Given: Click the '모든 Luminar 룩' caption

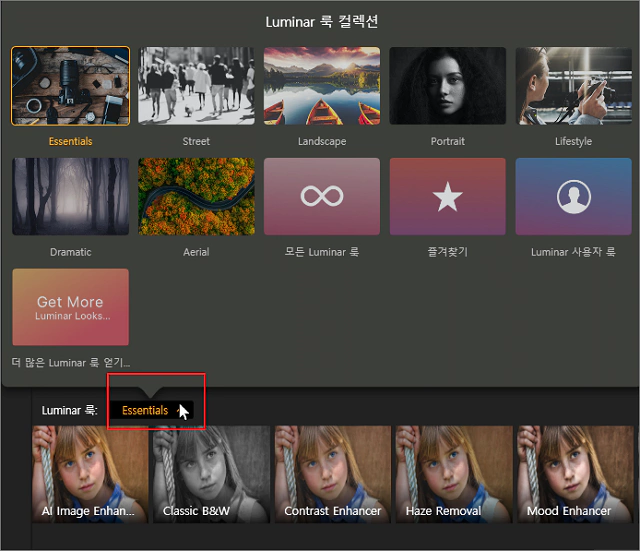Looking at the screenshot, I should 322,252.
